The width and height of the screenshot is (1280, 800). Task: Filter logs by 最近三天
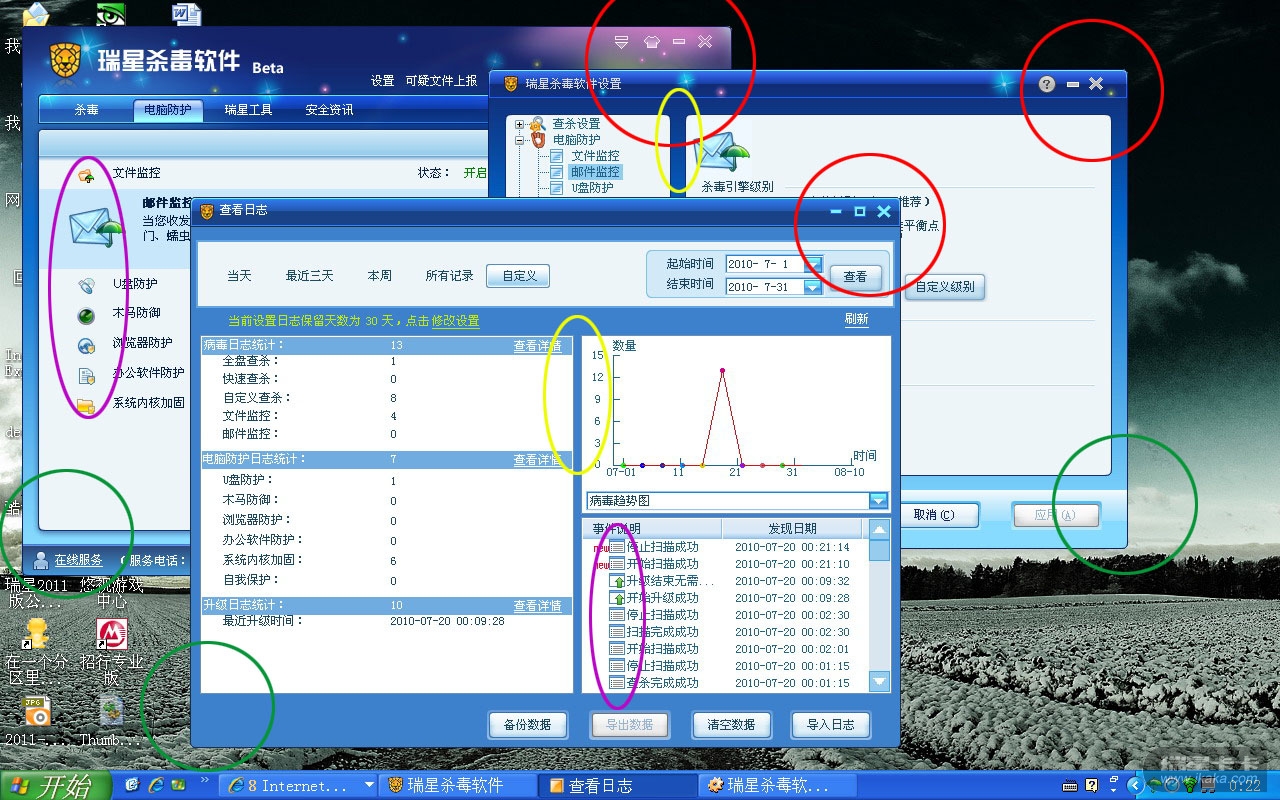(x=309, y=276)
